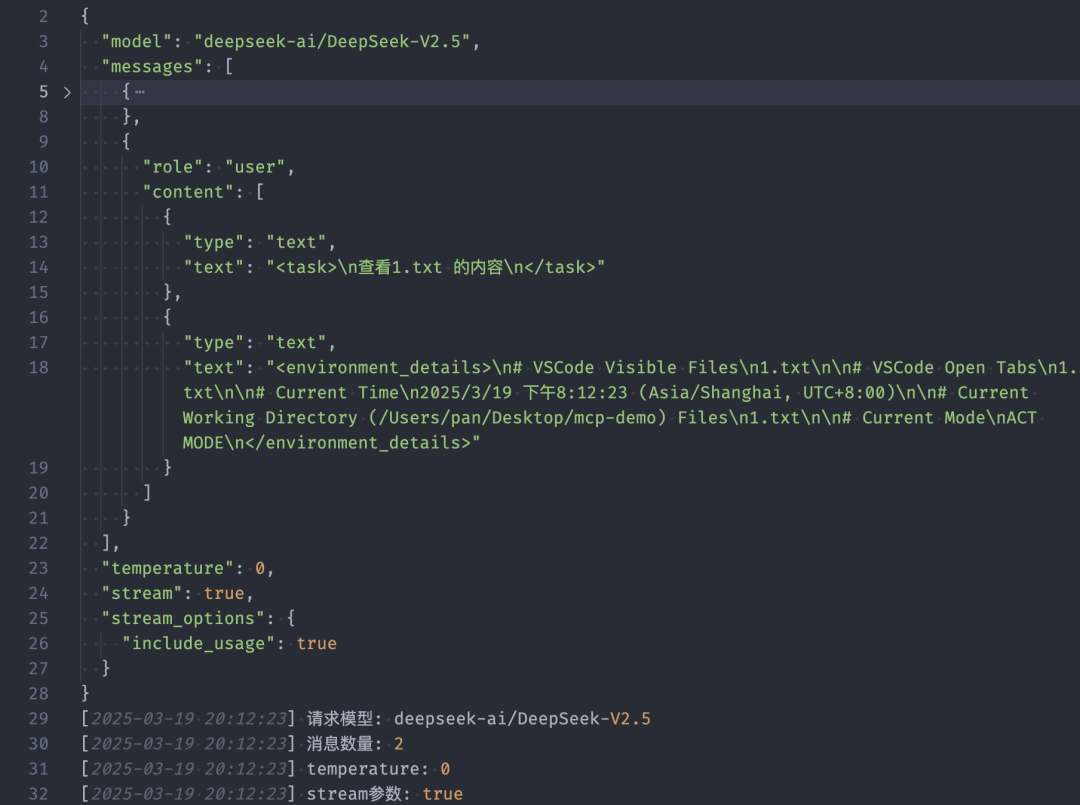Click the "model" key on line 3

[137, 41]
